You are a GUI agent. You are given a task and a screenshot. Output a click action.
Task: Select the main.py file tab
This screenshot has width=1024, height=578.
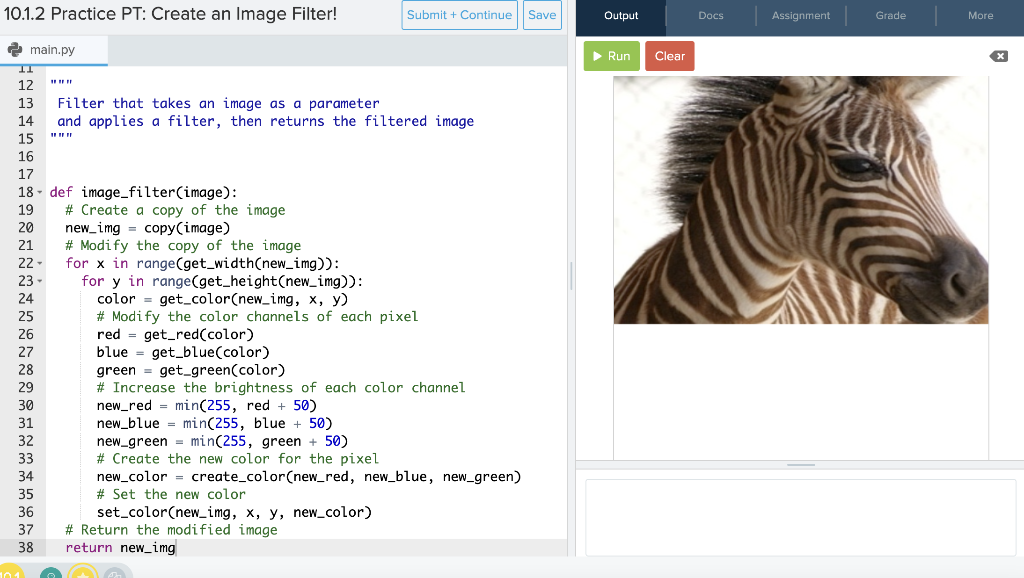pyautogui.click(x=55, y=48)
